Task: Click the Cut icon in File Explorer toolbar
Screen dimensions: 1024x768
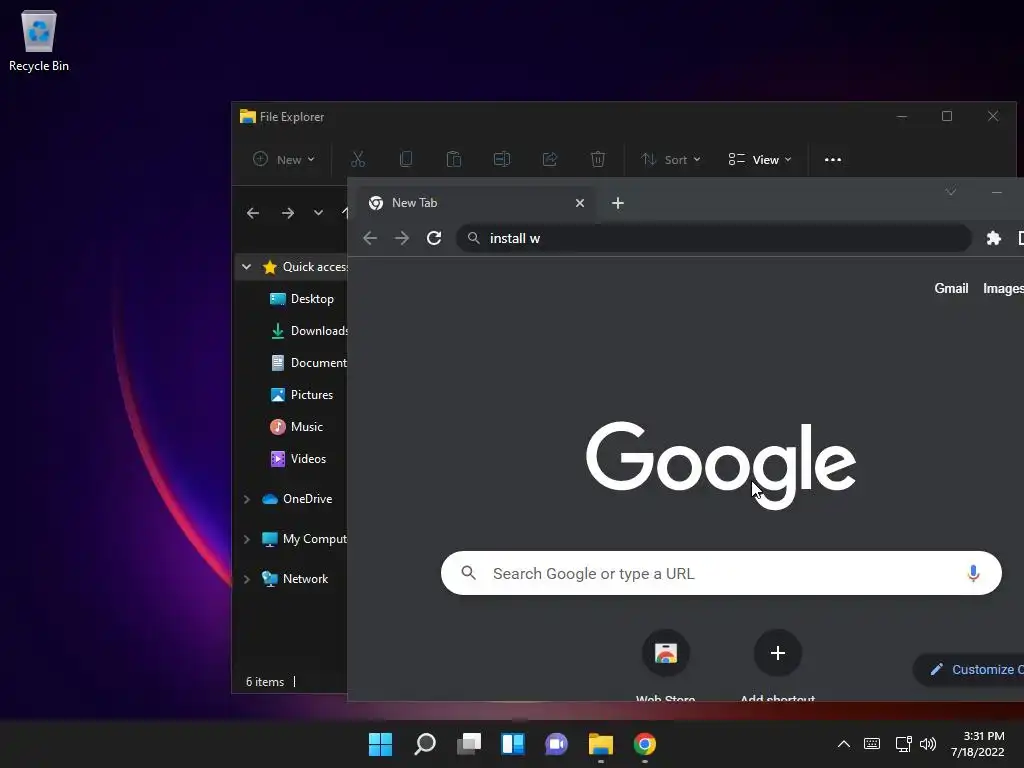Action: 358,159
